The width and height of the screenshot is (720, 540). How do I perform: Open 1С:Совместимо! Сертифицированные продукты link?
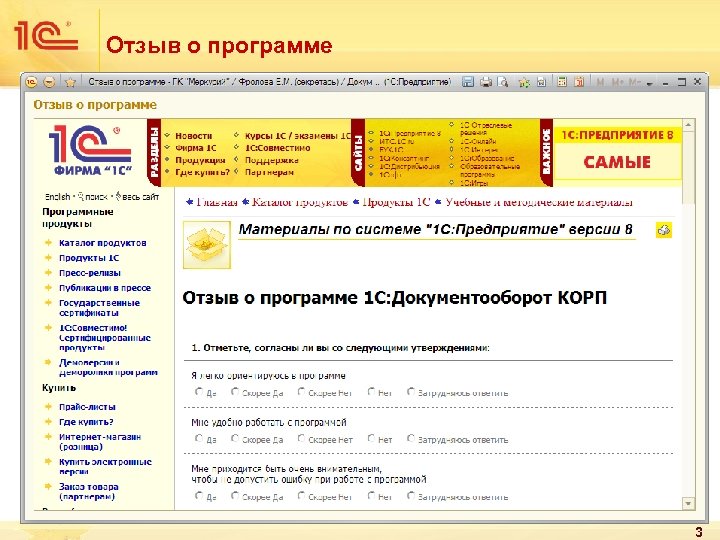click(x=105, y=338)
